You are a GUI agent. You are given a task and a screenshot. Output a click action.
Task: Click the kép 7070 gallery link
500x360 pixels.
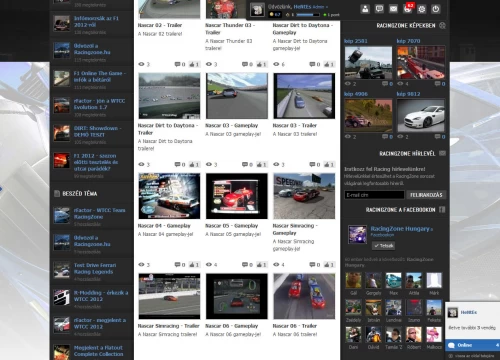(408, 41)
